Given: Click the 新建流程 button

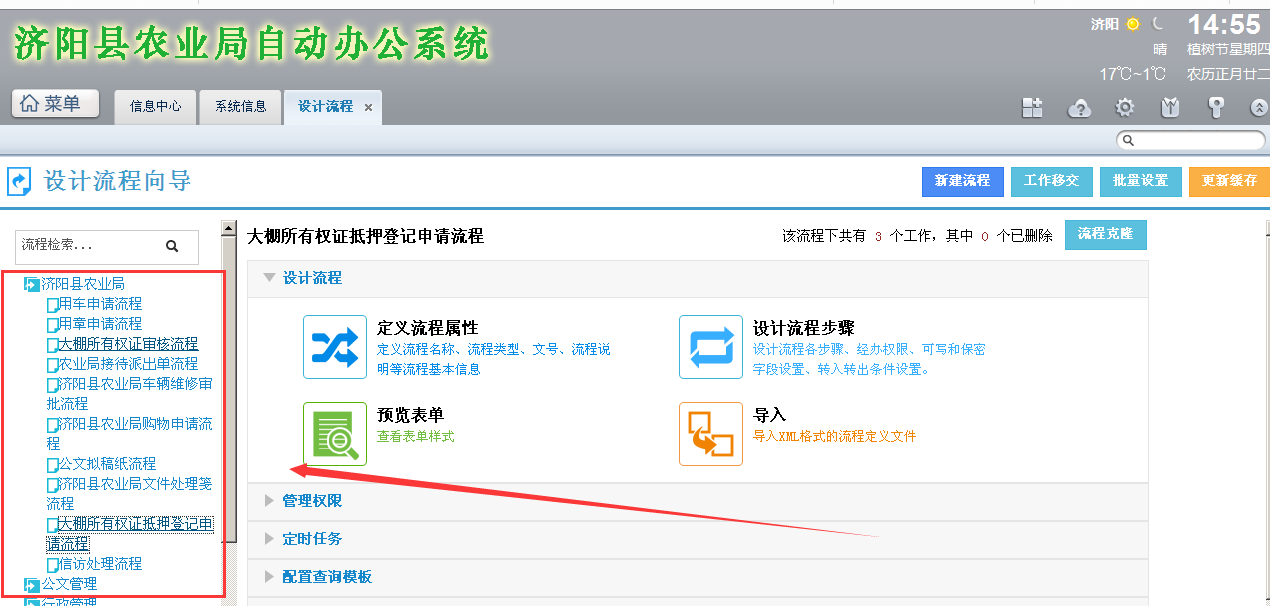Looking at the screenshot, I should tap(962, 181).
